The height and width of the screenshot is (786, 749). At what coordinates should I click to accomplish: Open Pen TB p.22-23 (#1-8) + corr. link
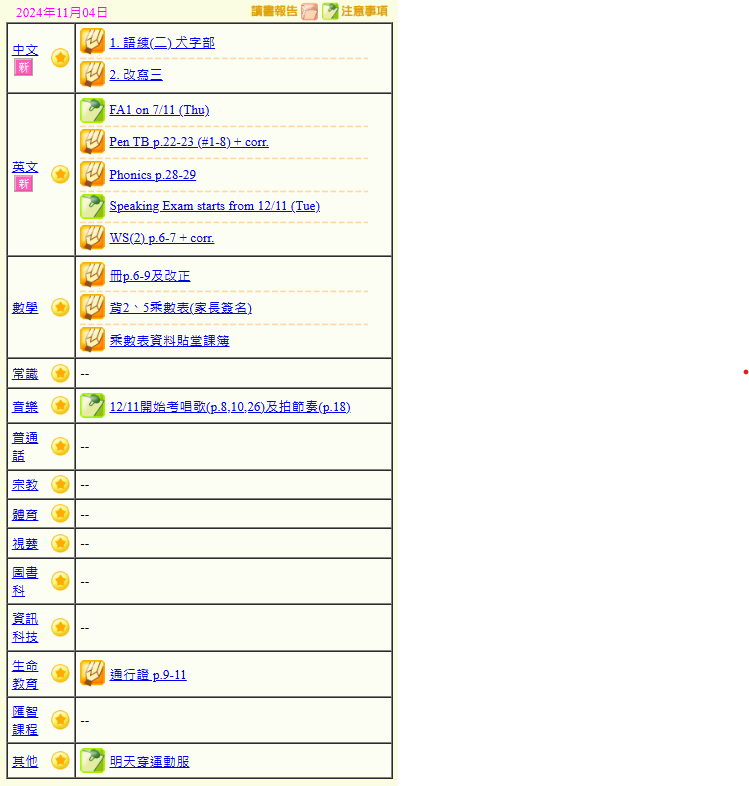point(189,142)
